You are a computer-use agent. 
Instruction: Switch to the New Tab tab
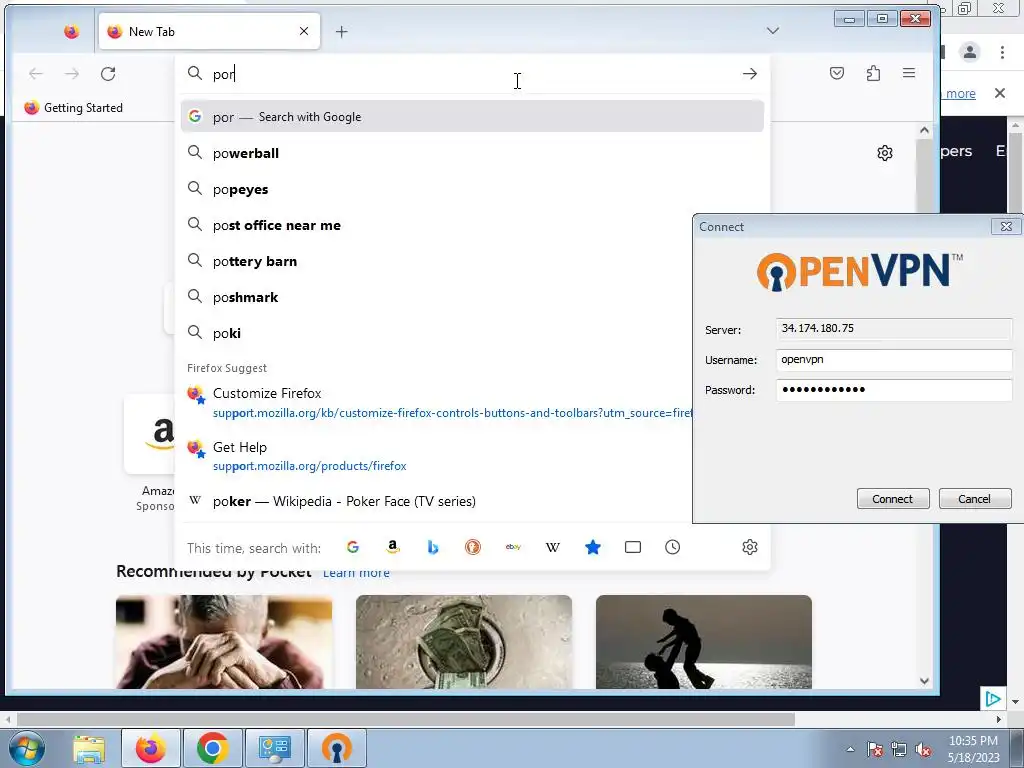(x=209, y=31)
